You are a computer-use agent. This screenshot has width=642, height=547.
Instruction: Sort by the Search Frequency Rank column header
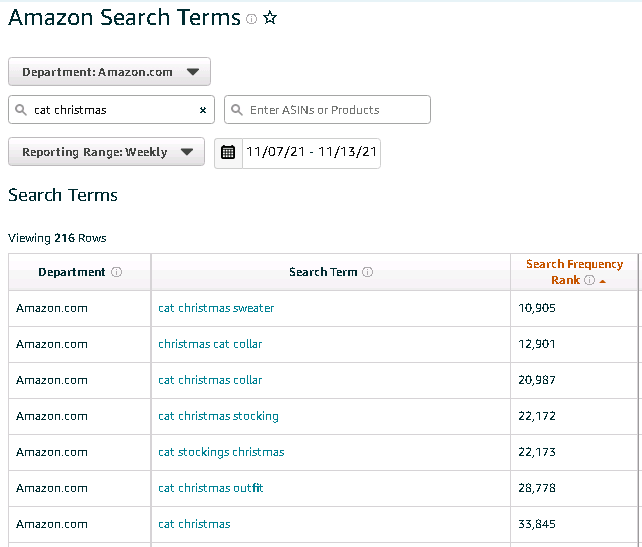click(x=574, y=272)
